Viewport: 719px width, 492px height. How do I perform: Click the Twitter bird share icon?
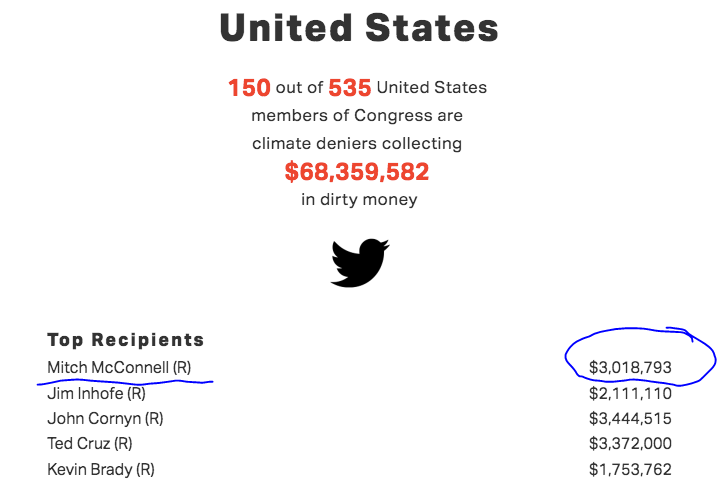[x=359, y=262]
